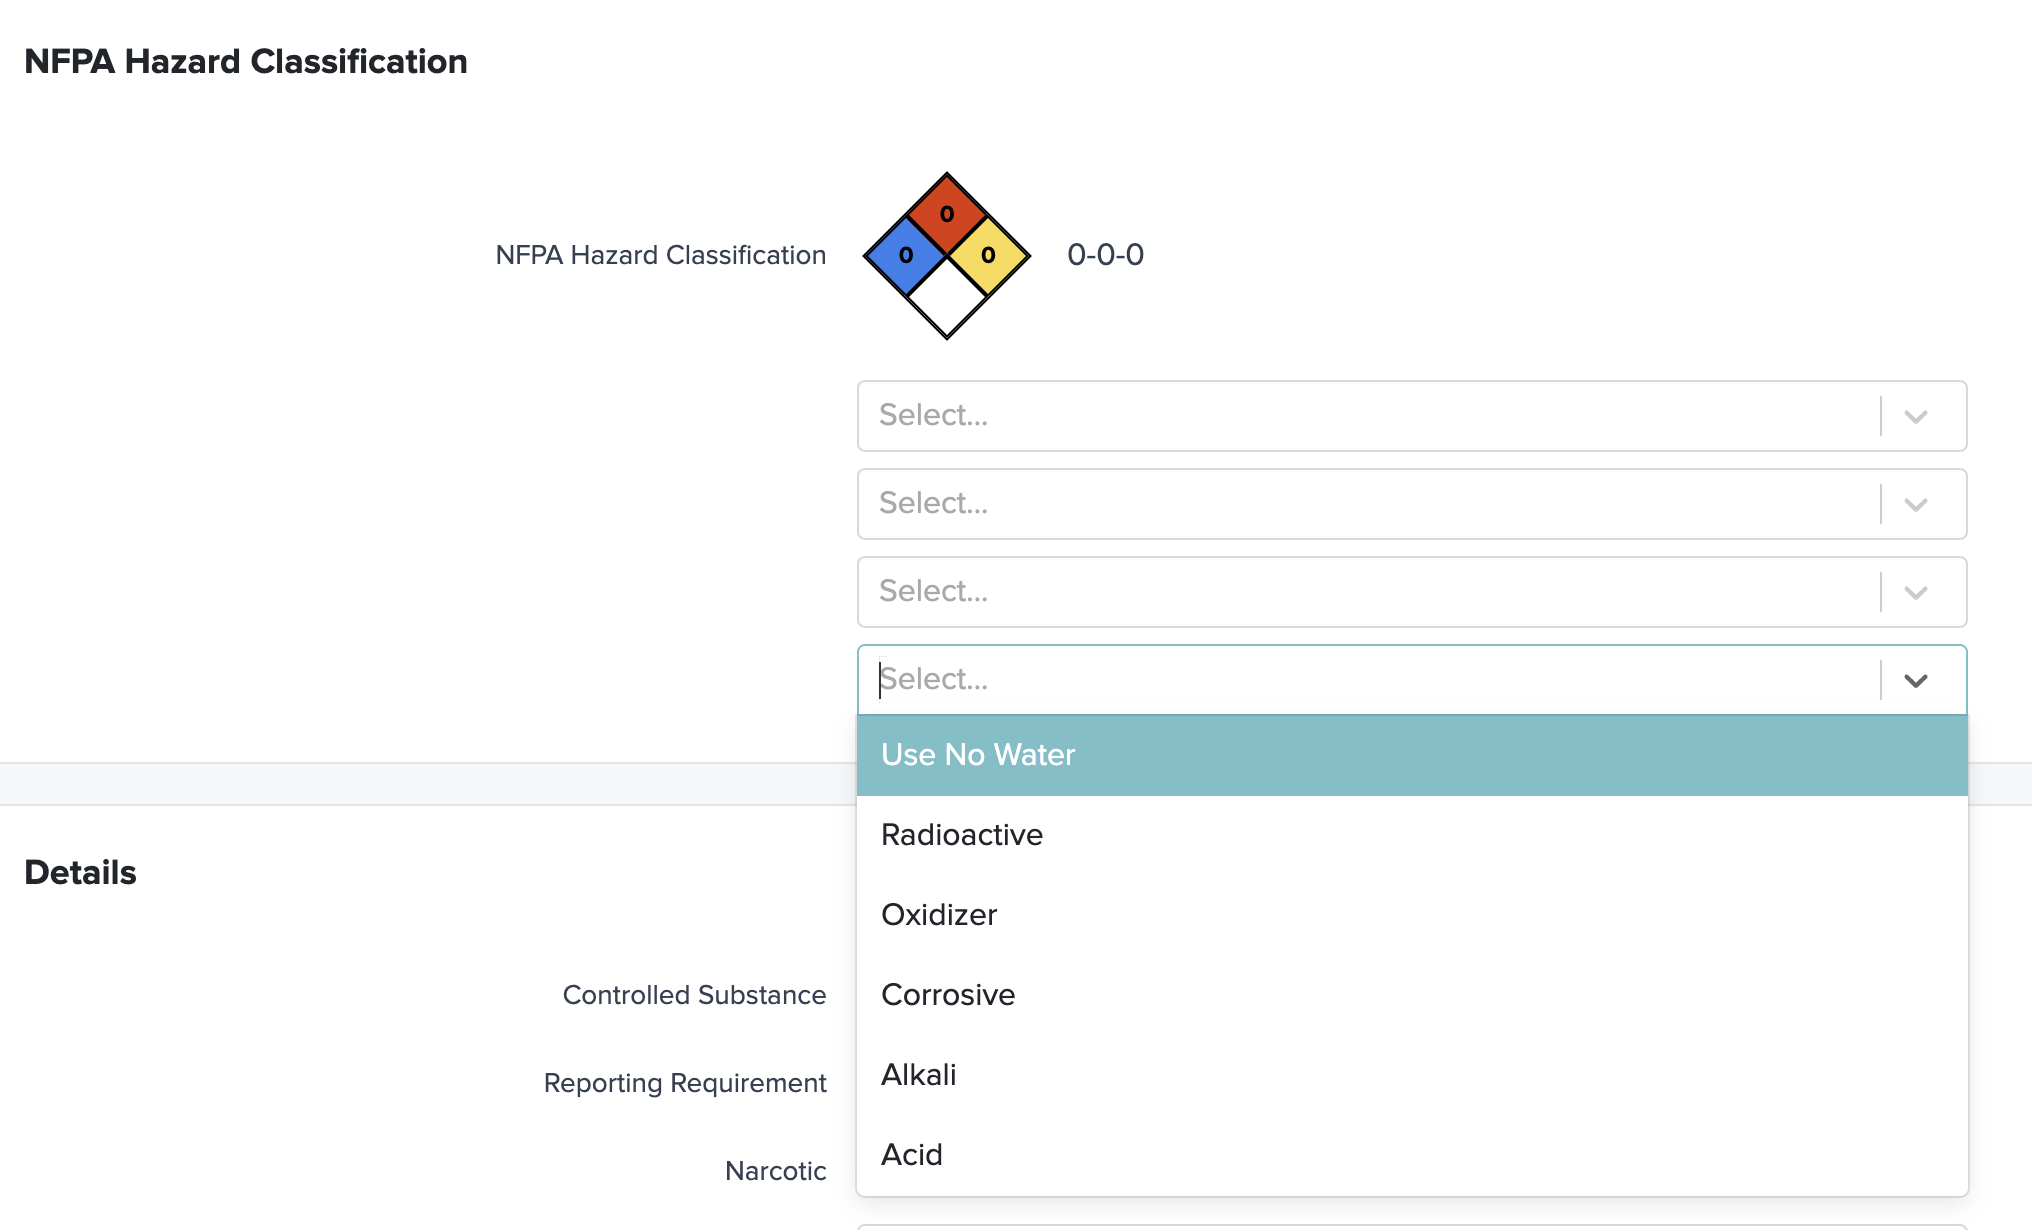Viewport: 2032px width, 1230px height.
Task: Select Oxidizer from the list
Action: click(939, 915)
